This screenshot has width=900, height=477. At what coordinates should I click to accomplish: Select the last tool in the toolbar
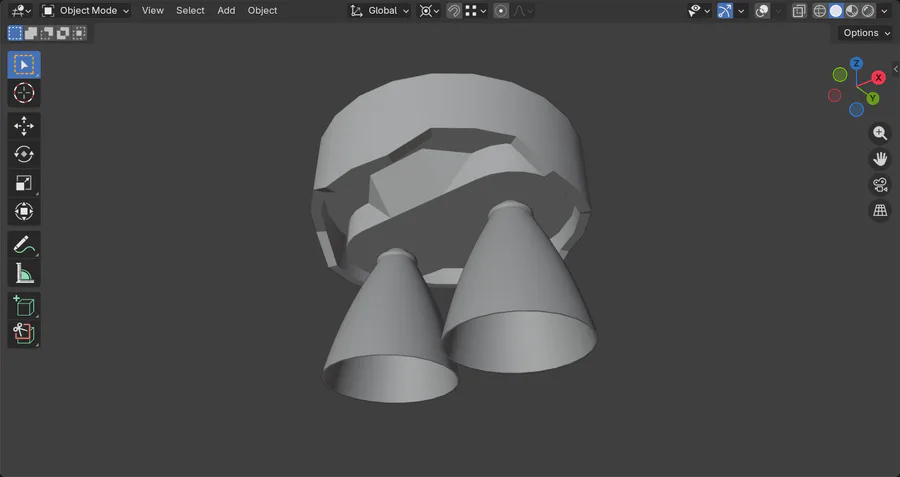[24, 333]
